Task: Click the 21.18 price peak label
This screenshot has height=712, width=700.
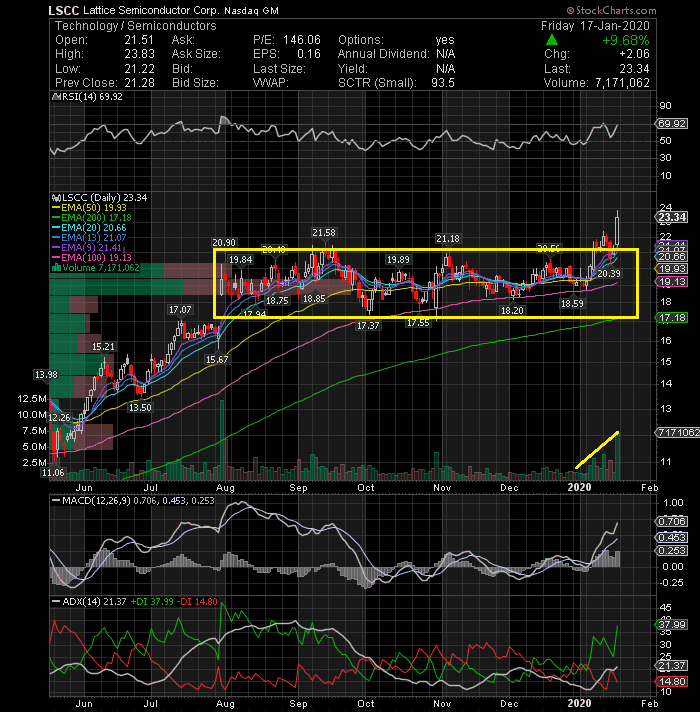Action: (448, 238)
